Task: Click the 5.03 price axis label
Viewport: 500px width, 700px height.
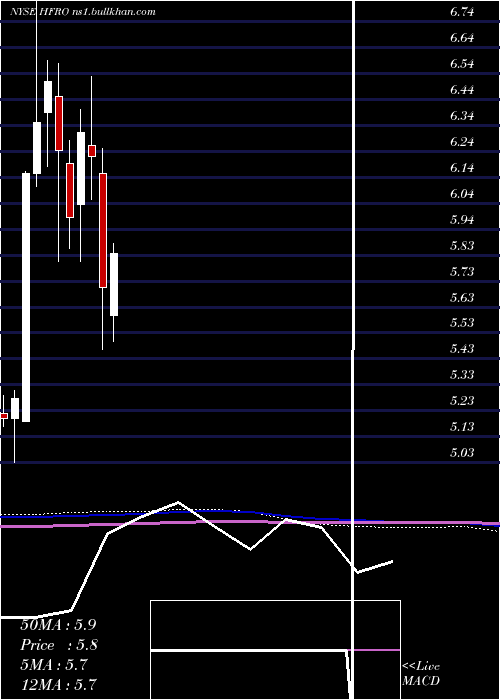Action: pos(461,452)
